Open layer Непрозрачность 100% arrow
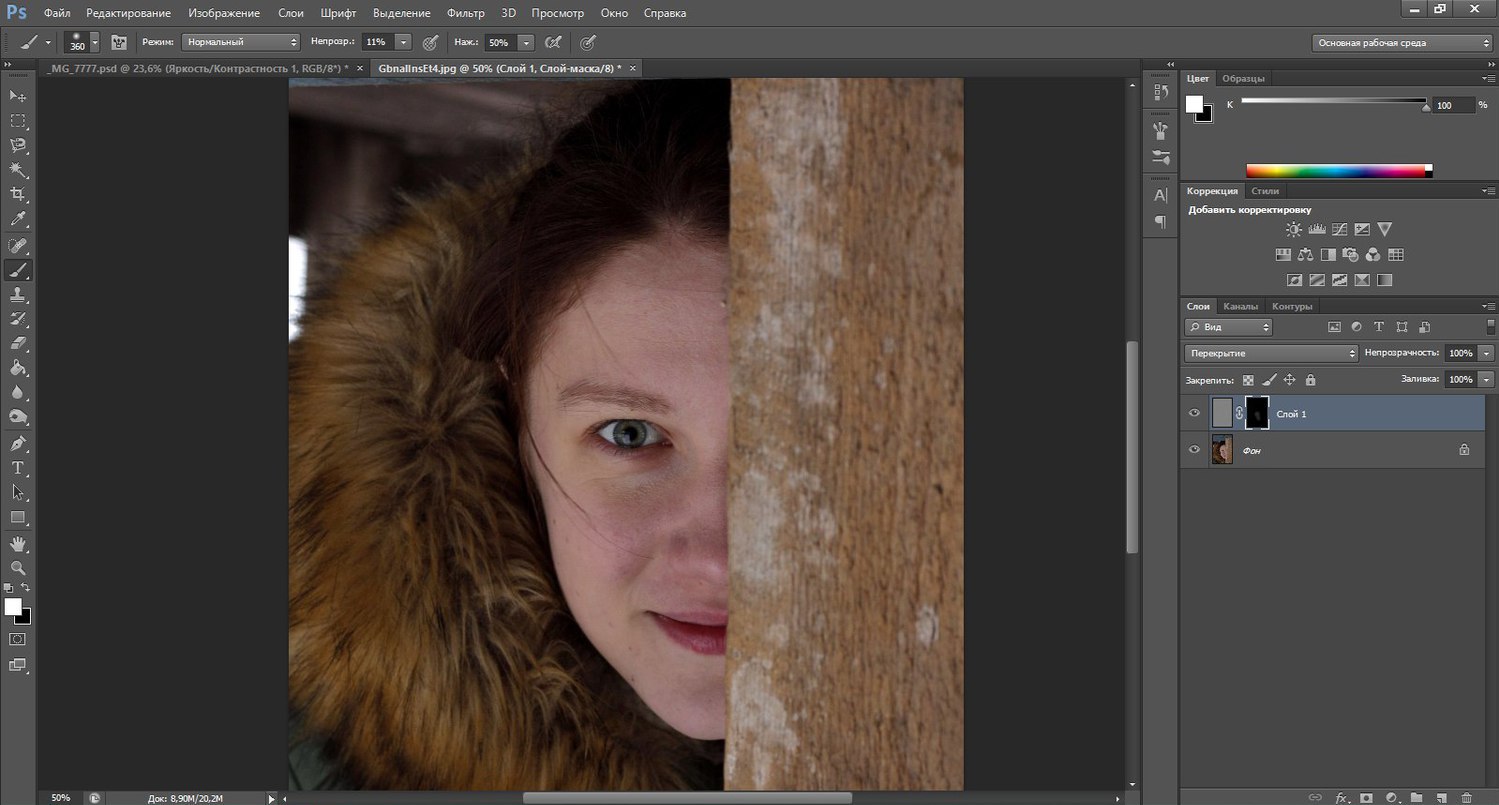The width and height of the screenshot is (1499, 805). (1486, 353)
